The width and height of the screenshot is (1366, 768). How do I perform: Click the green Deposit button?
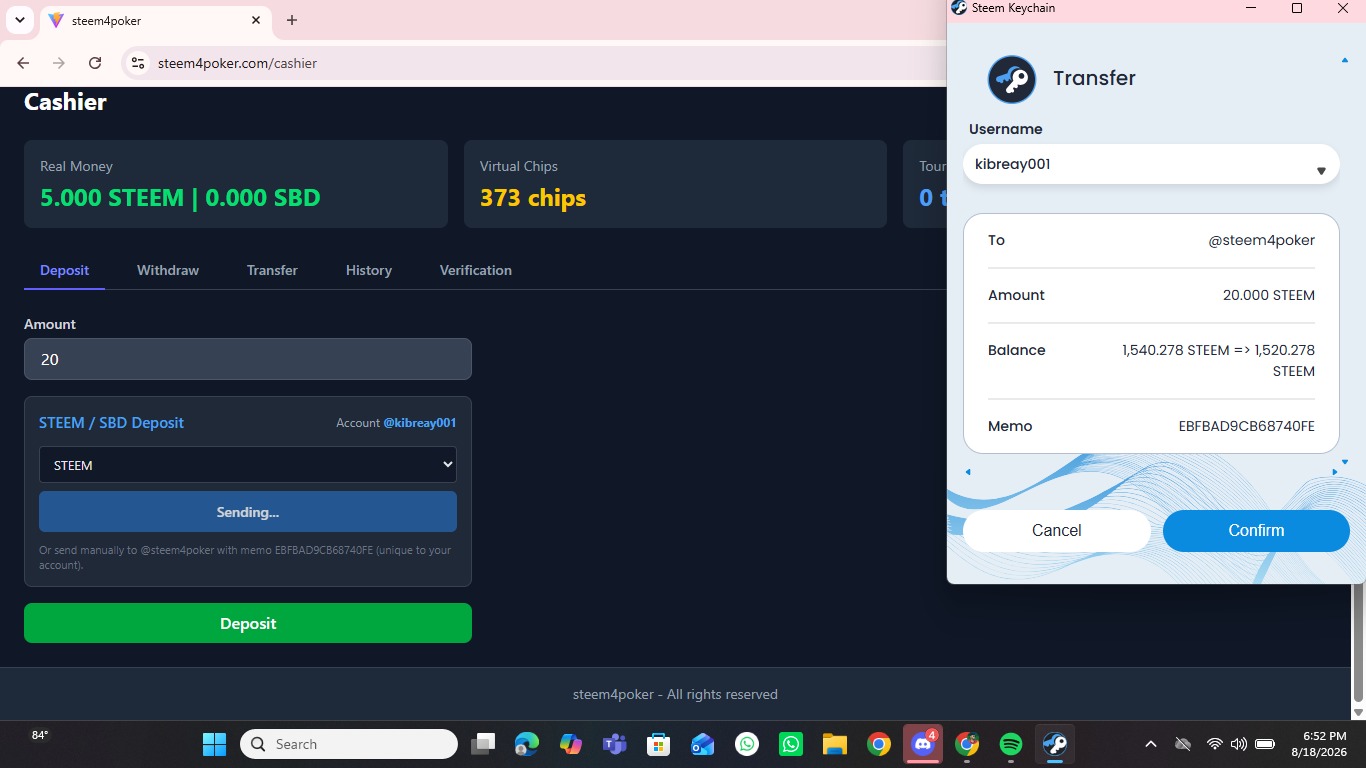point(248,623)
